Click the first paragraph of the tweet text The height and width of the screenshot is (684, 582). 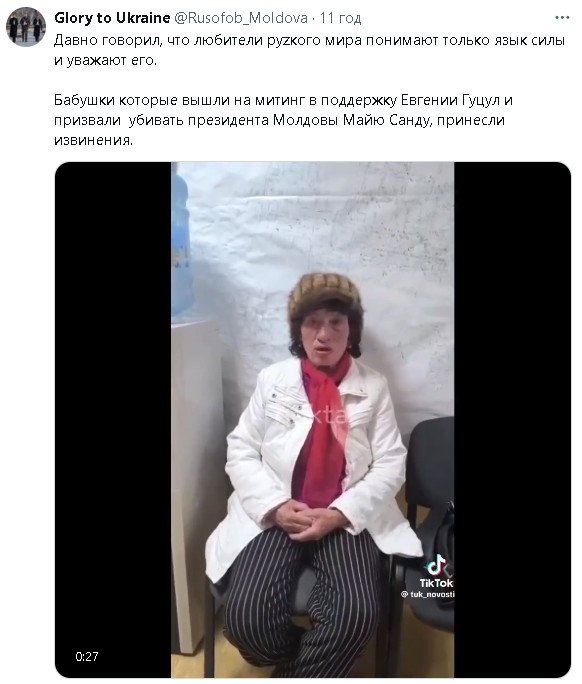[x=309, y=50]
